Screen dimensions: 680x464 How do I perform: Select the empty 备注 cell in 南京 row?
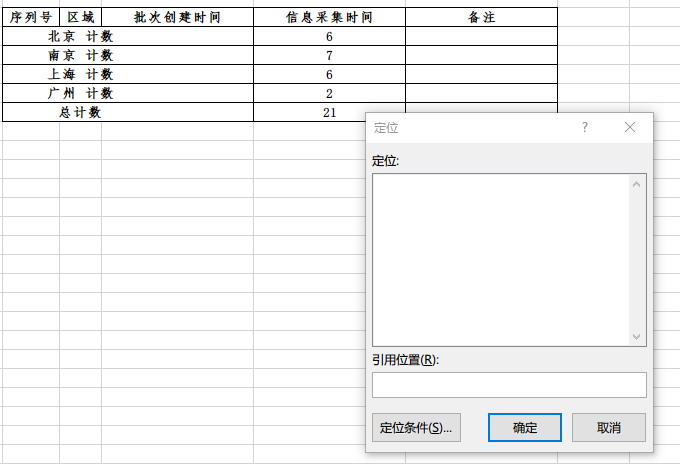481,56
